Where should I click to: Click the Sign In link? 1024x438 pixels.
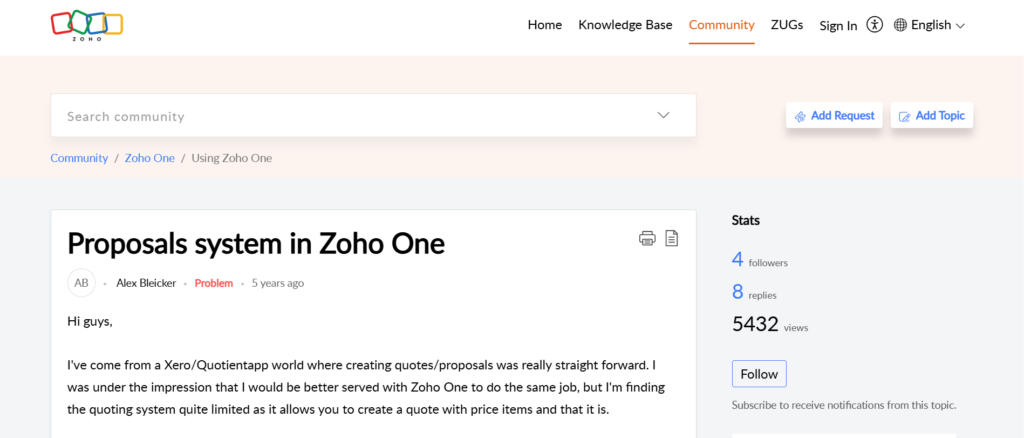[x=838, y=26]
